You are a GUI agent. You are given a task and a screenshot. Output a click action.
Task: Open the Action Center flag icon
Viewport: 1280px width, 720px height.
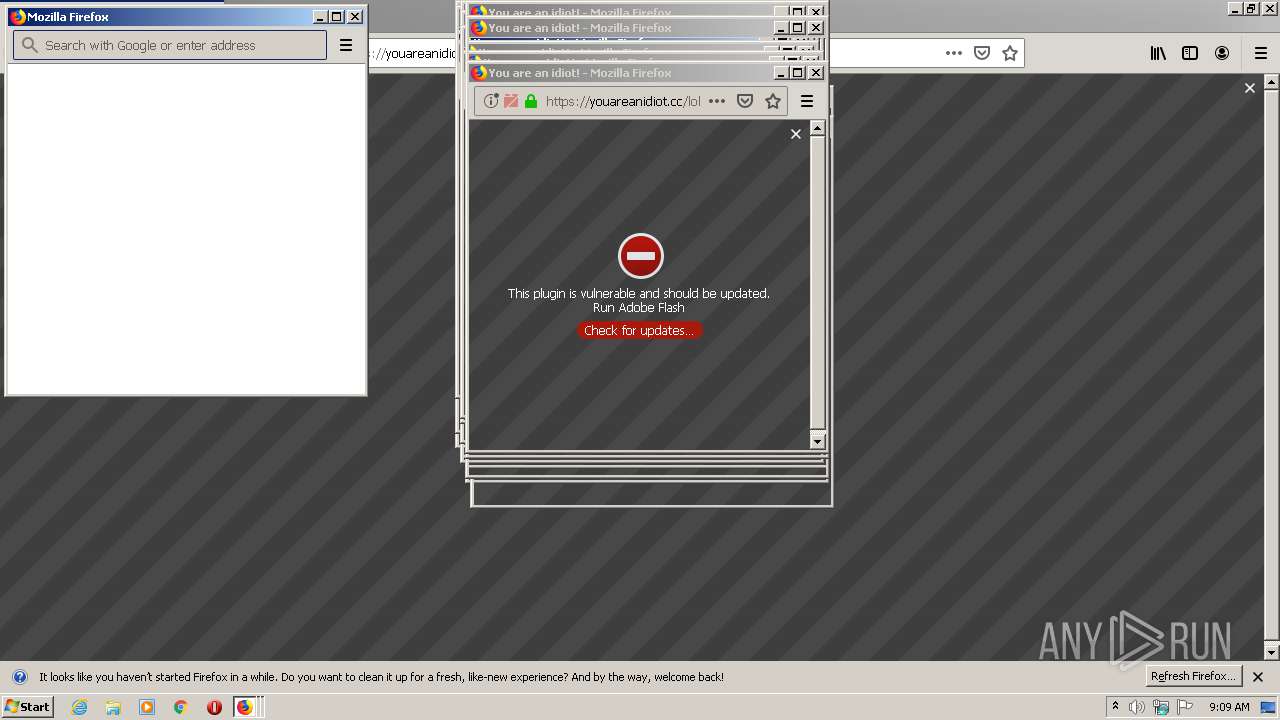coord(1185,707)
